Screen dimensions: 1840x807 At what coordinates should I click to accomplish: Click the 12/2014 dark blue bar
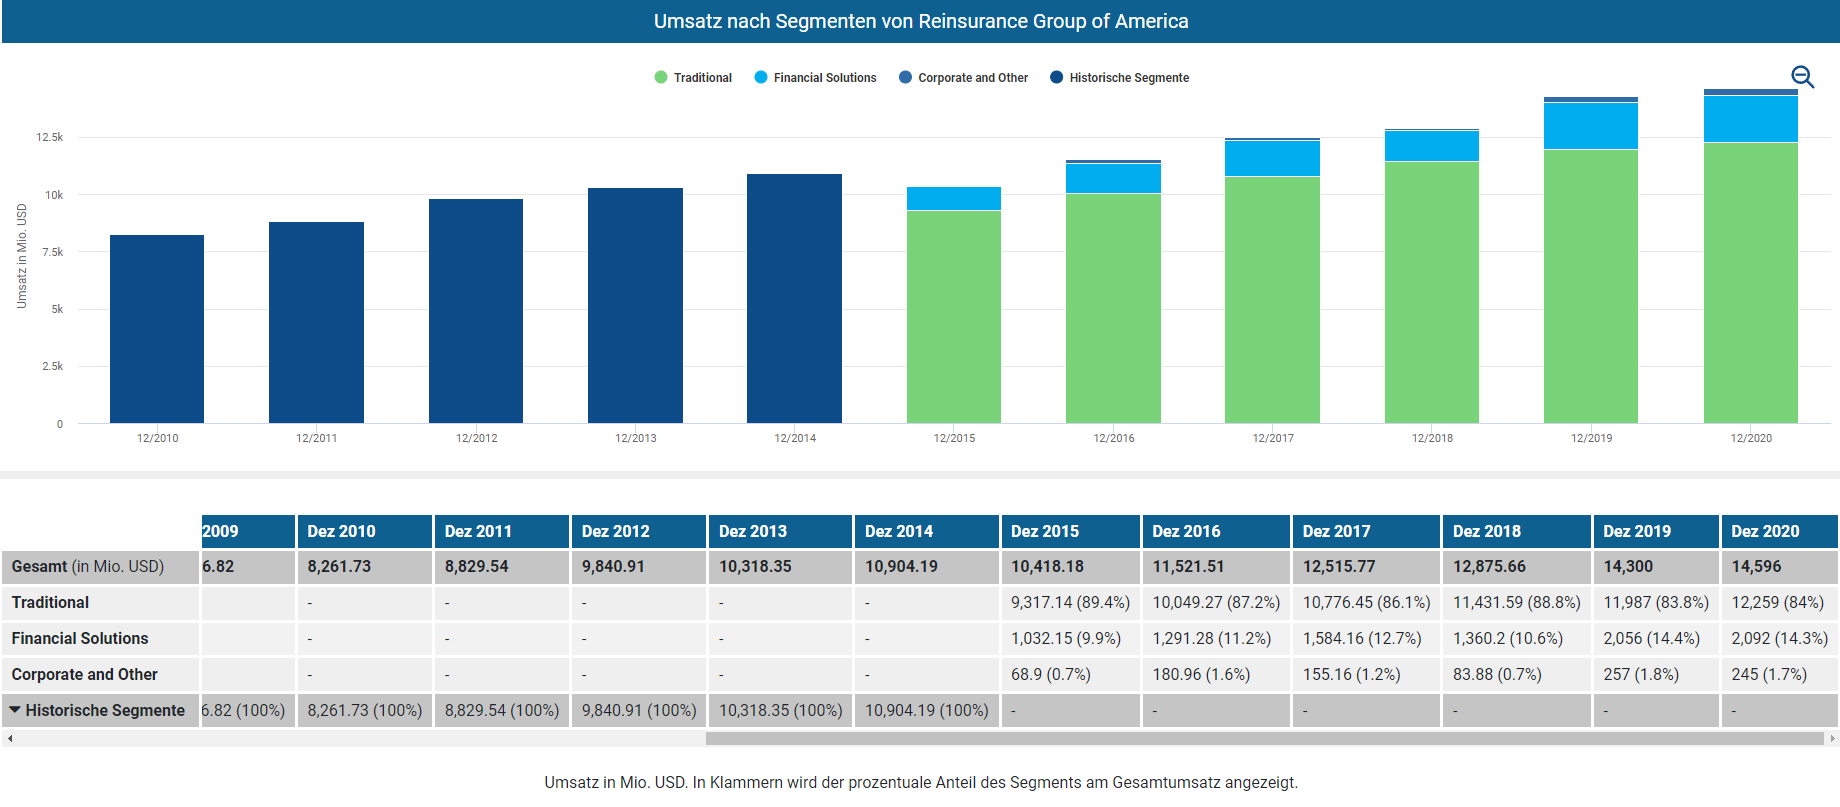tap(794, 298)
